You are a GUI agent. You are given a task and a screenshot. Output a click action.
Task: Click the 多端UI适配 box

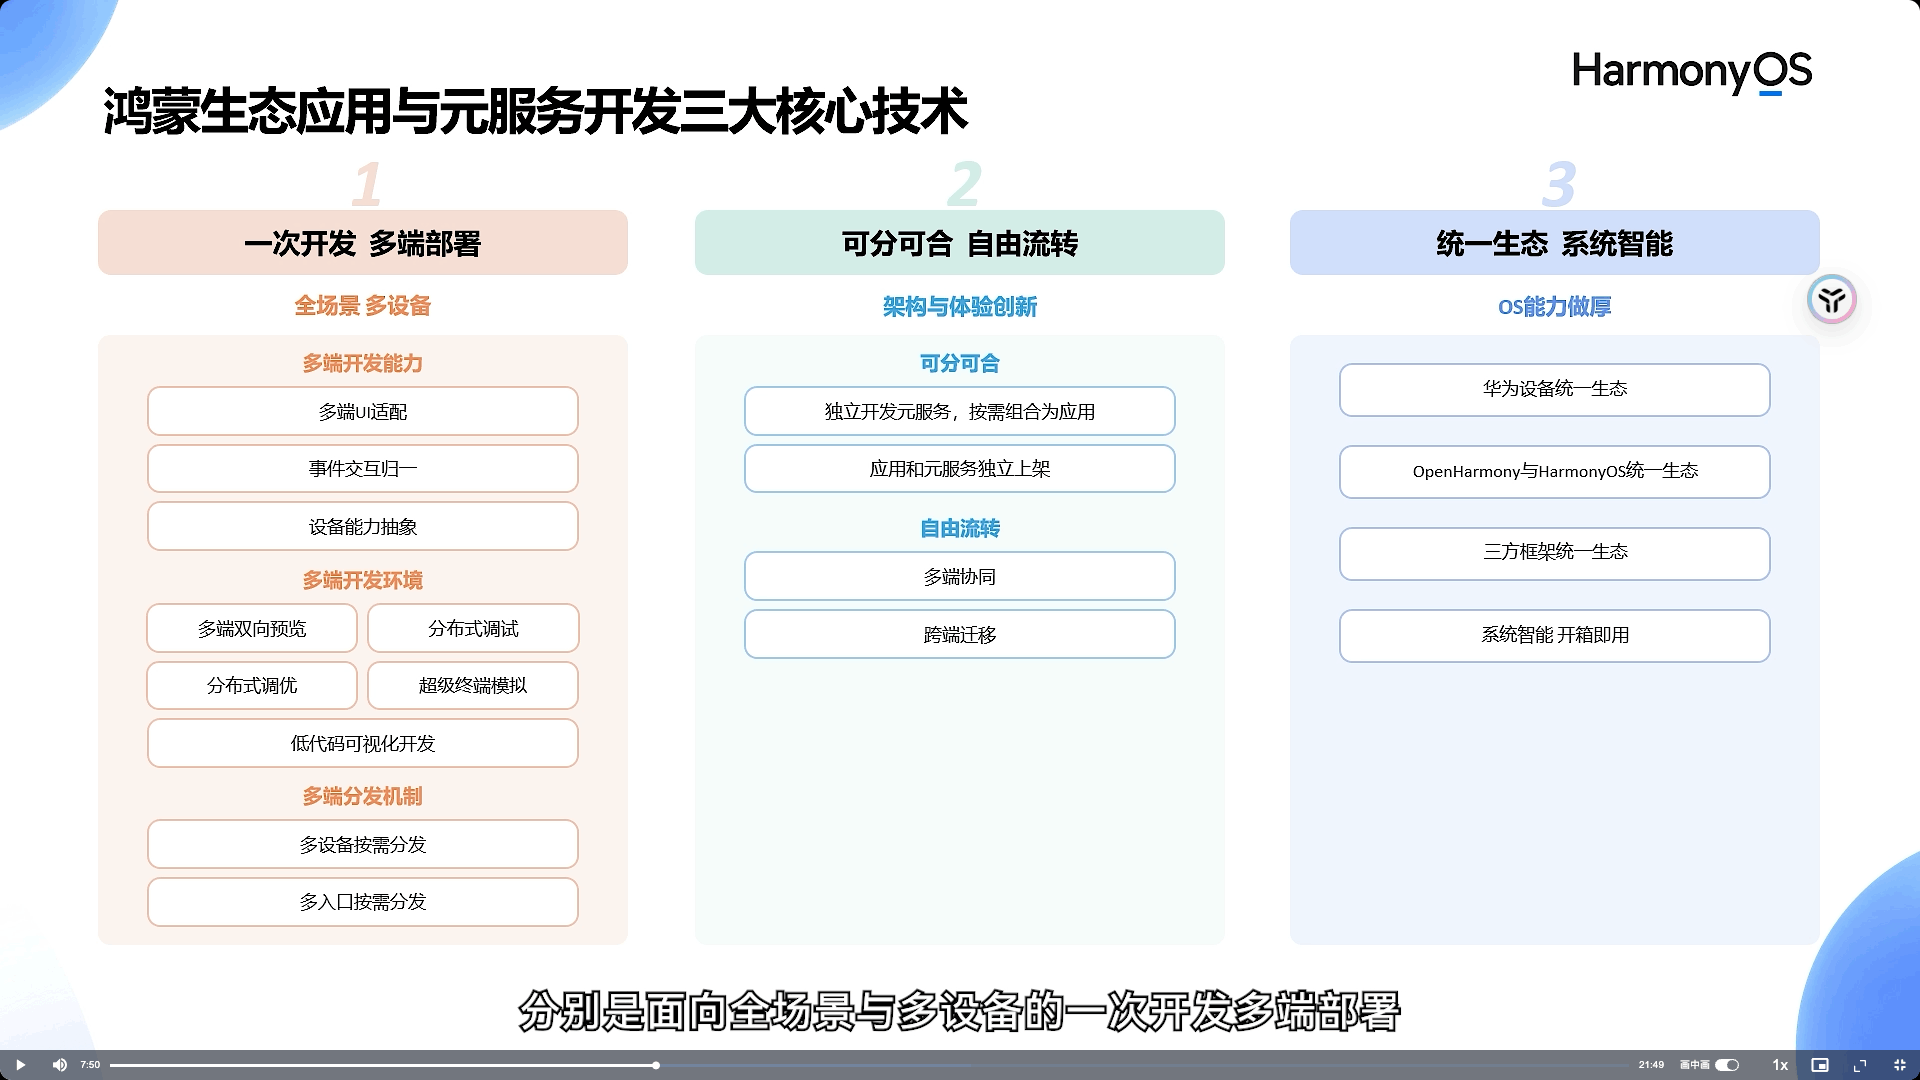click(362, 411)
